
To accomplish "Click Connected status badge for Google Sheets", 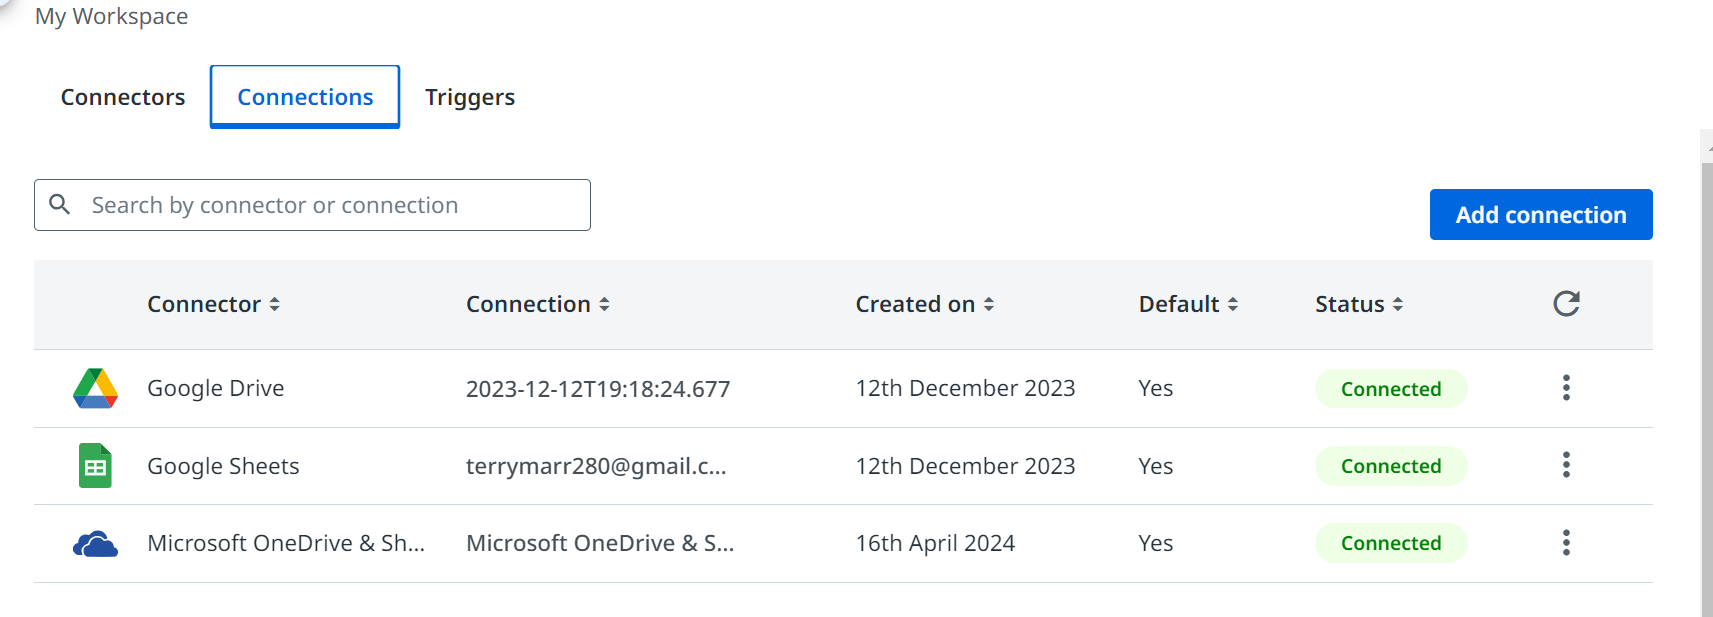I will pyautogui.click(x=1391, y=466).
